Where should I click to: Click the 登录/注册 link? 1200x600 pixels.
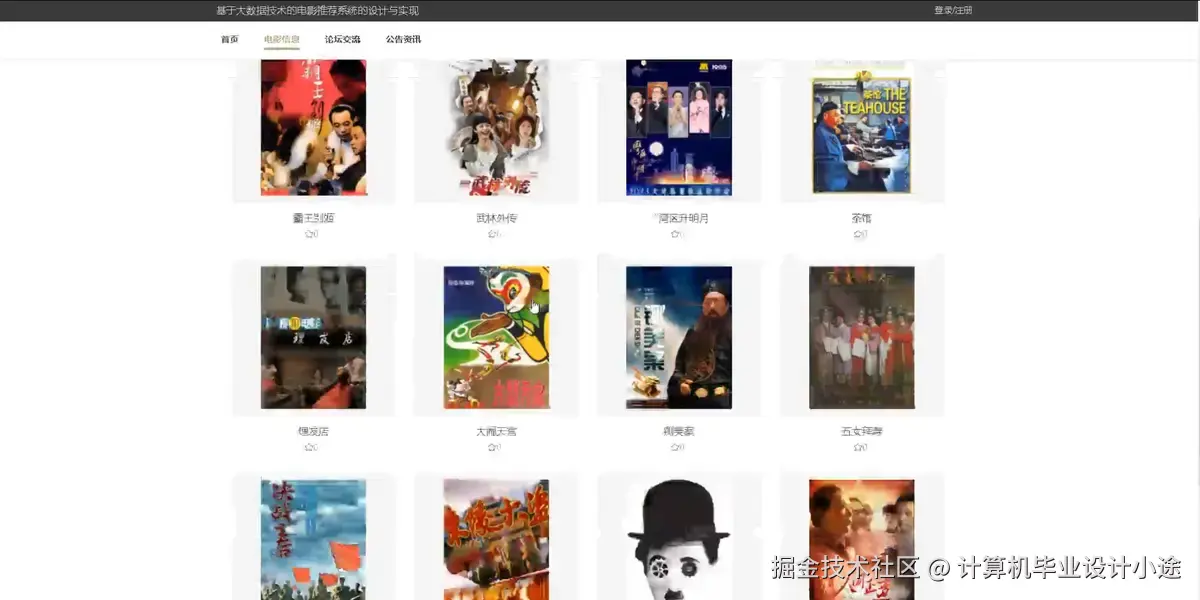(x=953, y=10)
